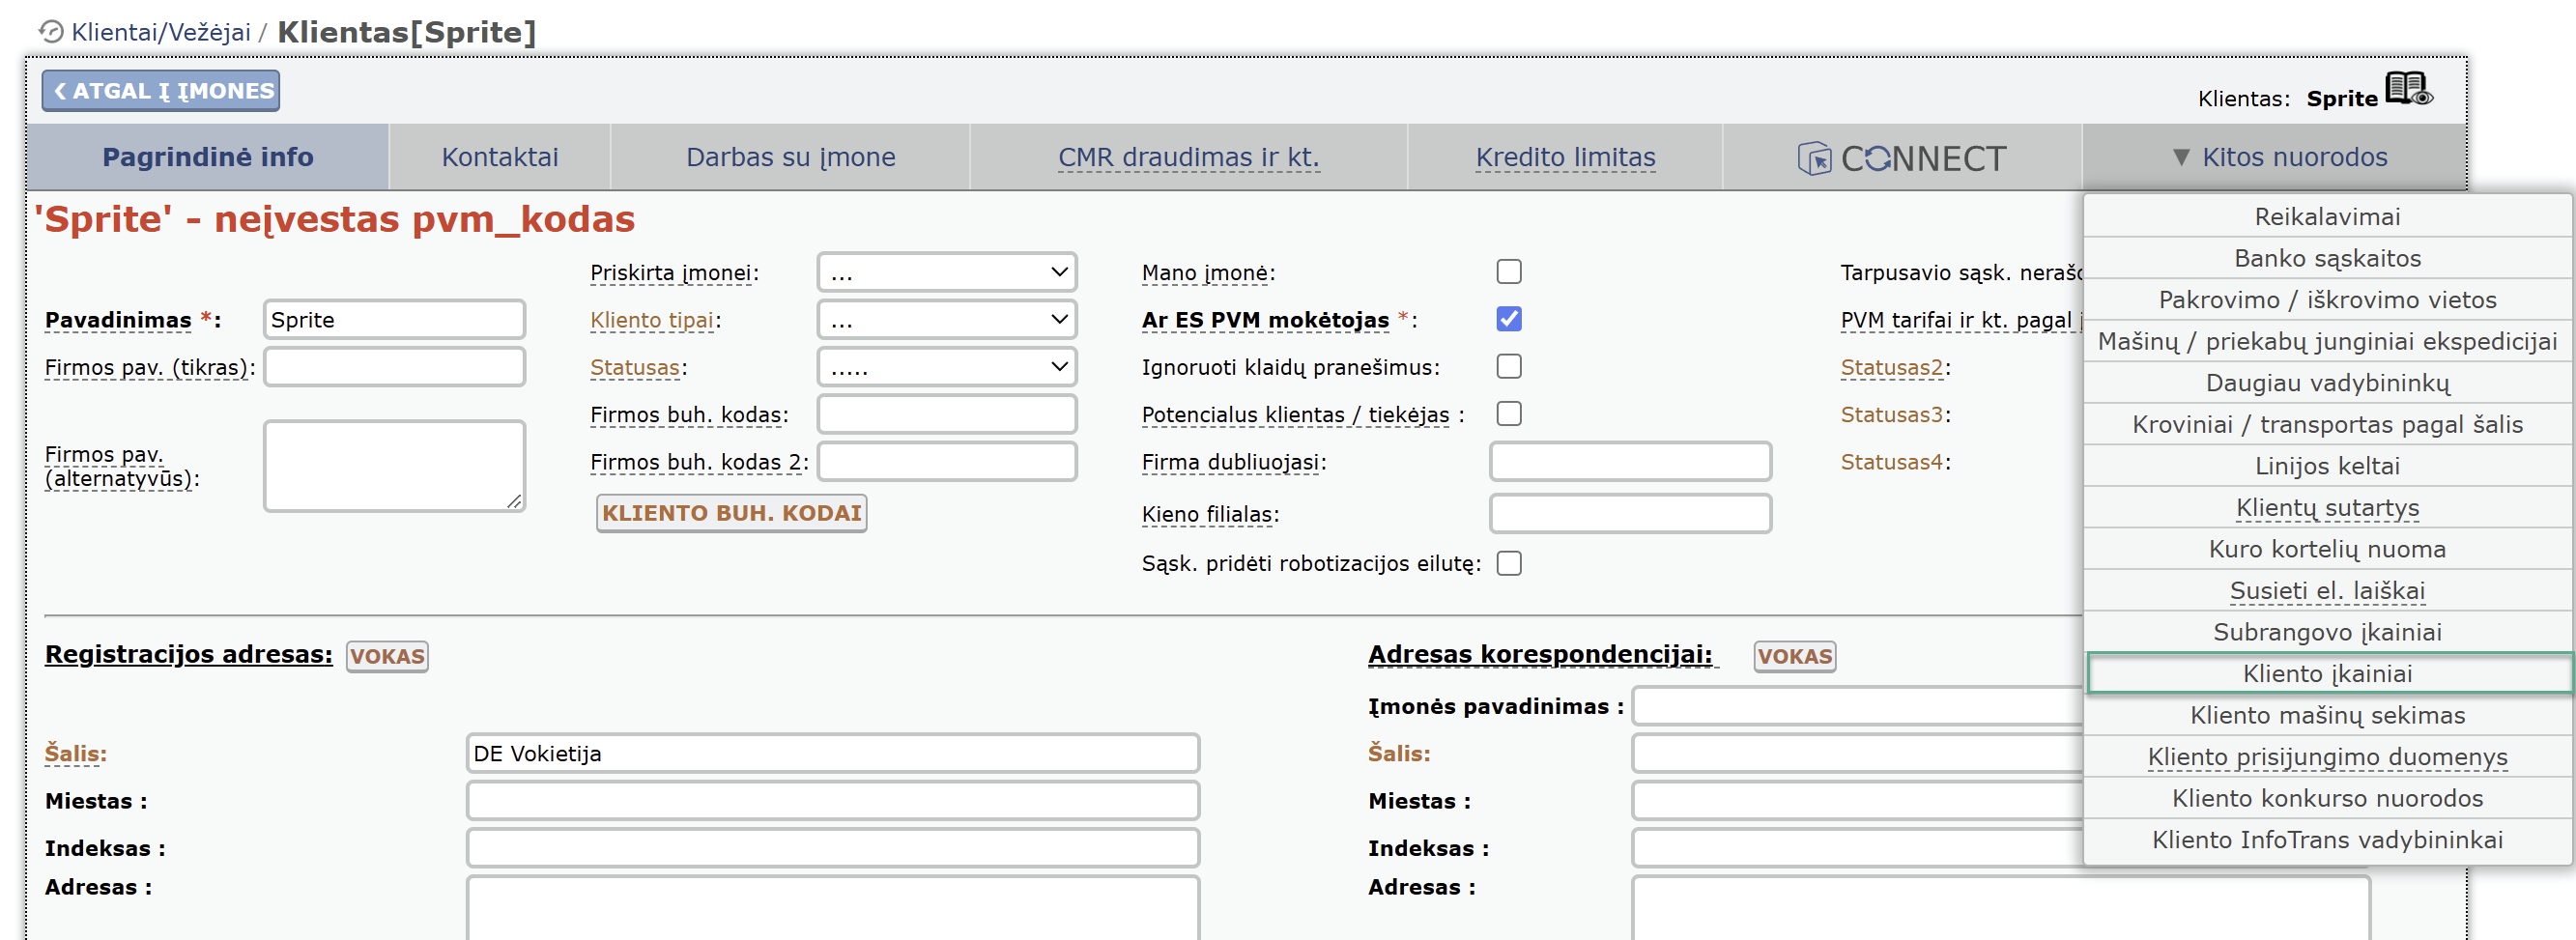Enable Sąsk. pridėti robotizacijos eilutę checkbox
This screenshot has width=2576, height=940.
(x=1508, y=564)
